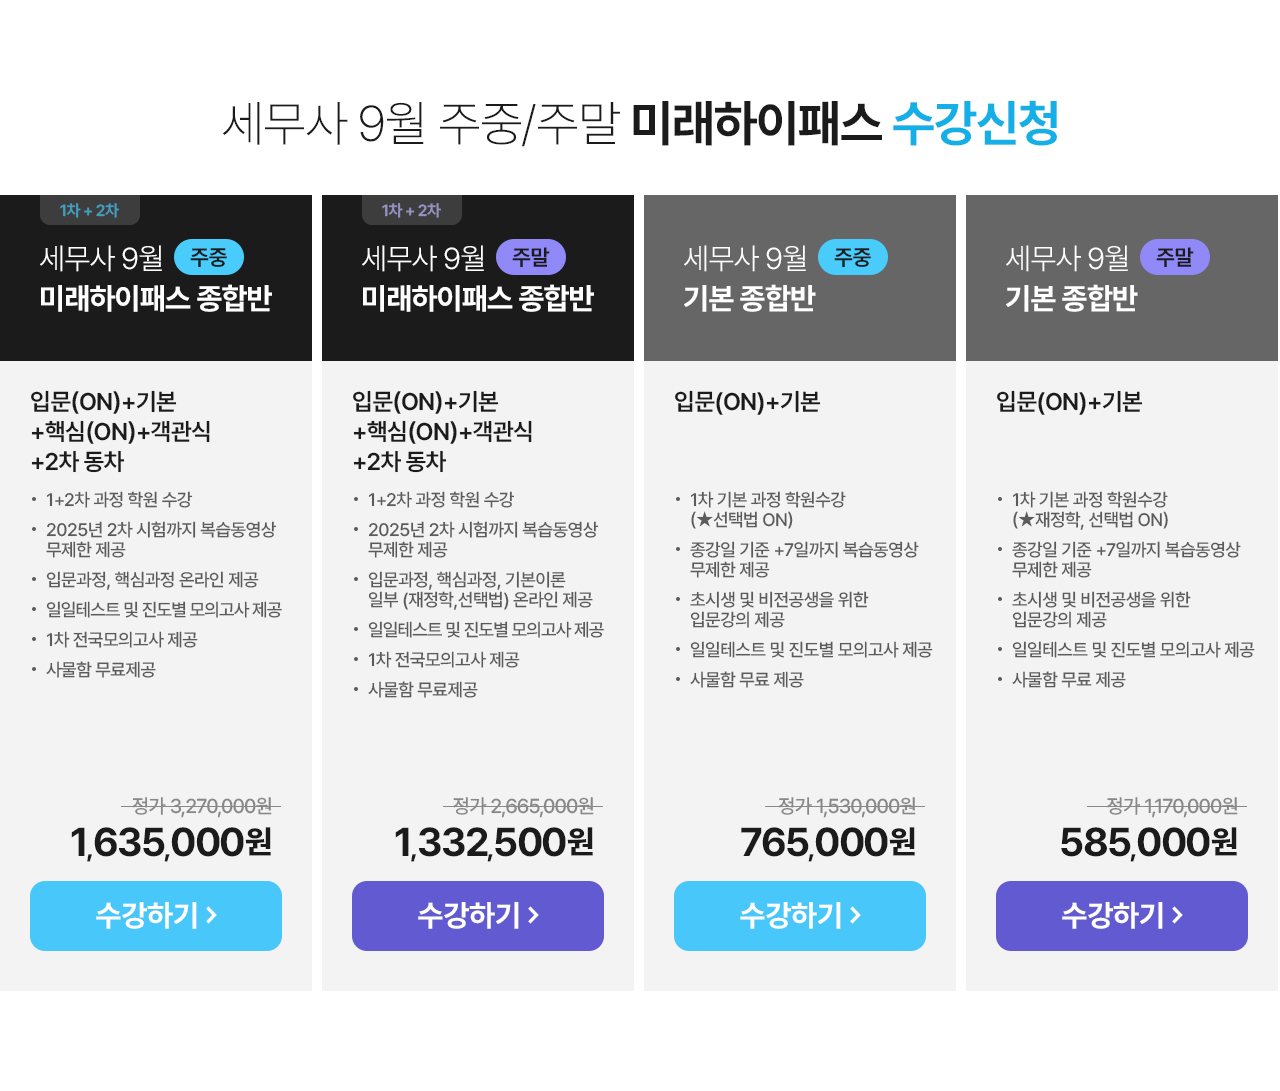Click 1차 전국모의고사 제공 in second card
The image size is (1280, 1091).
click(x=444, y=660)
